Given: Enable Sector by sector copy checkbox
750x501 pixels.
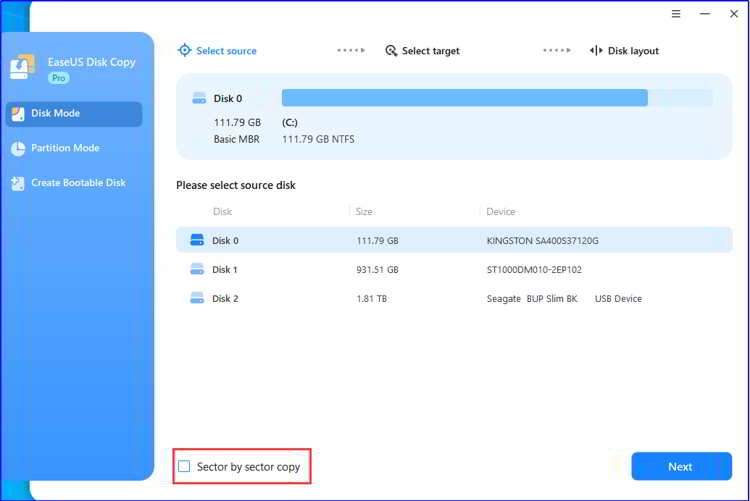Looking at the screenshot, I should [x=184, y=466].
